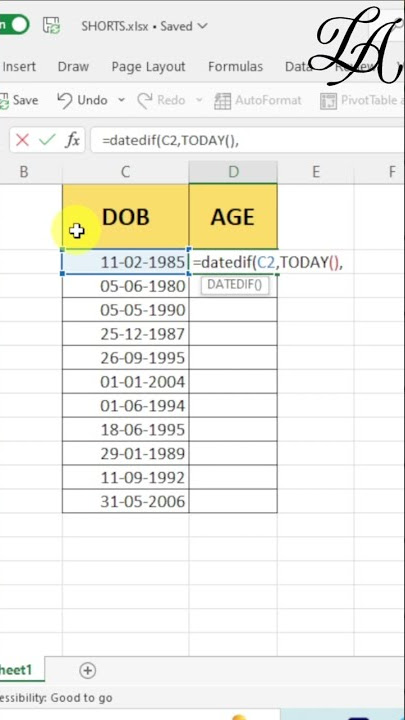This screenshot has height=720, width=405.
Task: Go to the Formulas tab
Action: tap(235, 67)
